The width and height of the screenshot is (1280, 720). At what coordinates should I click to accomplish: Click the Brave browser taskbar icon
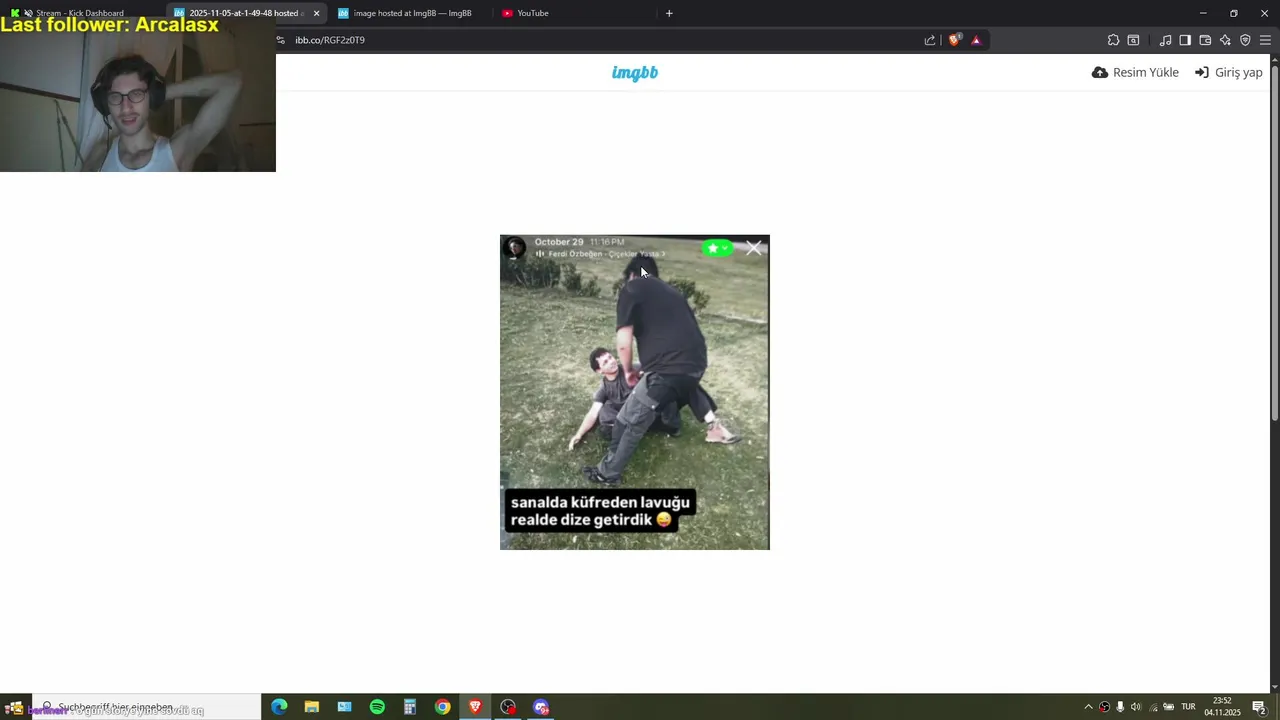tap(475, 707)
